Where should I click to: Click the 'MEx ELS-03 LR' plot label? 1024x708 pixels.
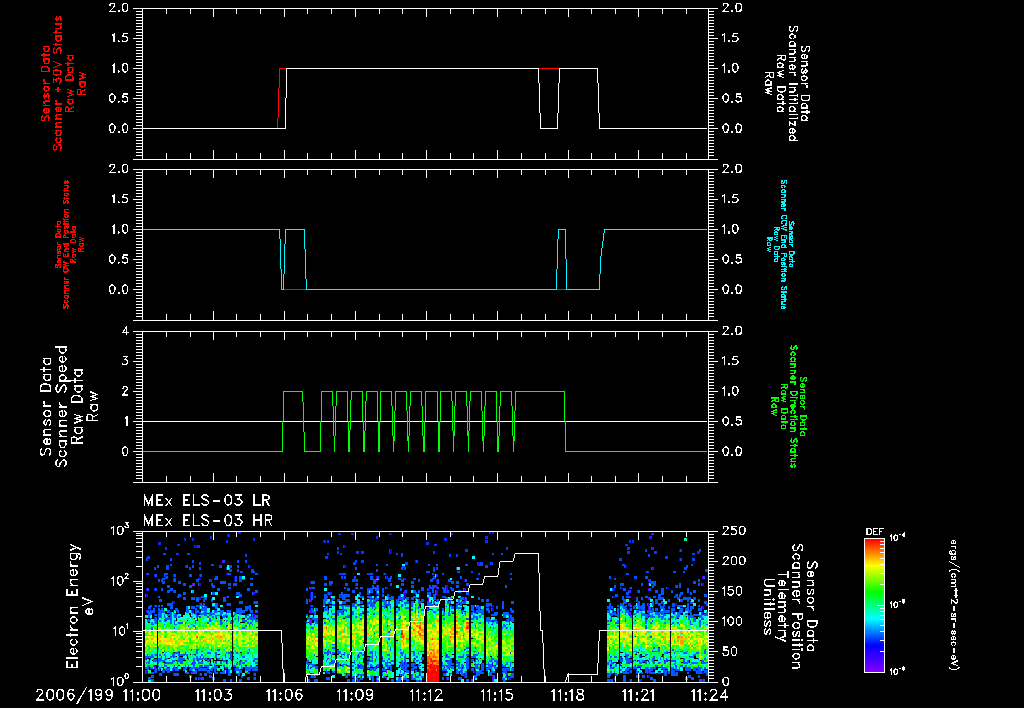206,501
